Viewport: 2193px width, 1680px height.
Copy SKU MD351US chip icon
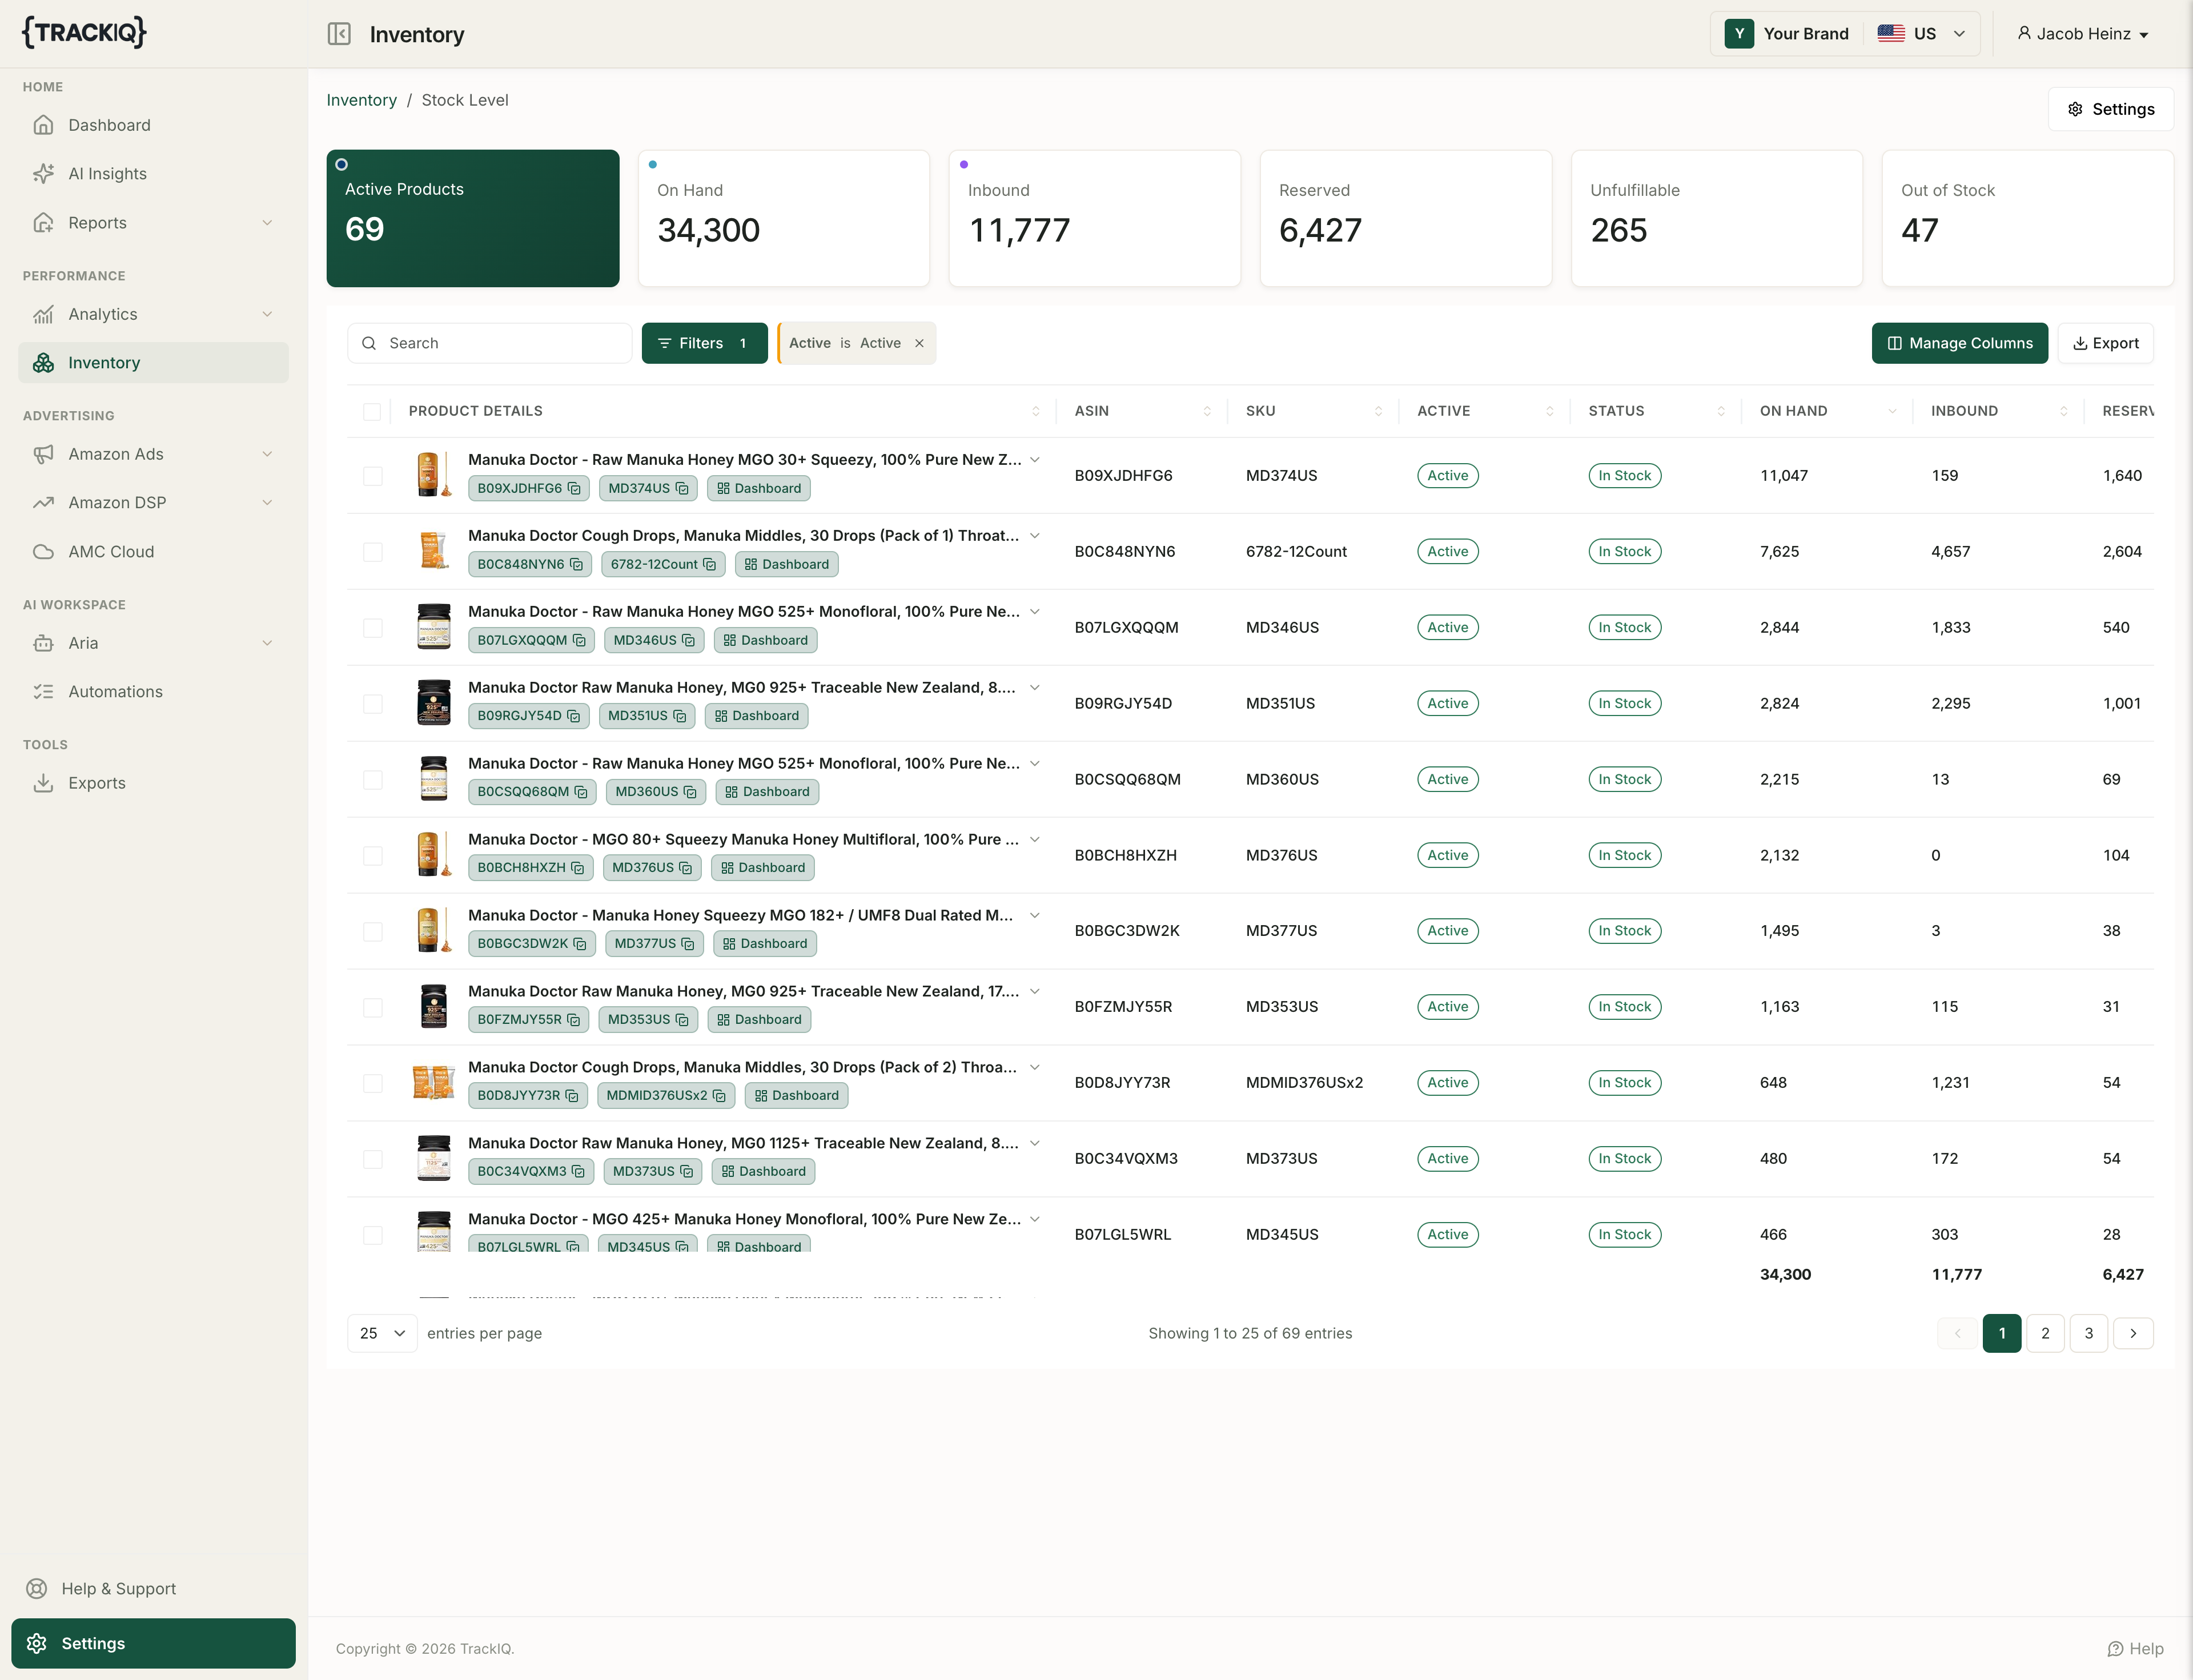point(680,716)
